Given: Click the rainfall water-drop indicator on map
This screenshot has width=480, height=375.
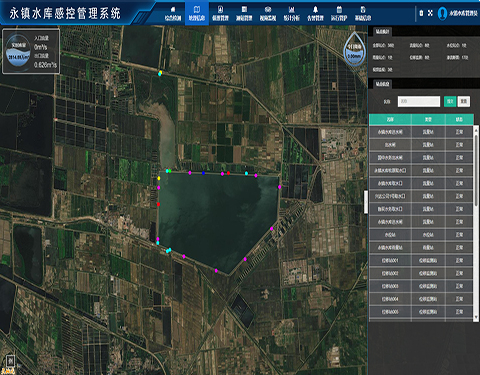Looking at the screenshot, I should tap(354, 50).
